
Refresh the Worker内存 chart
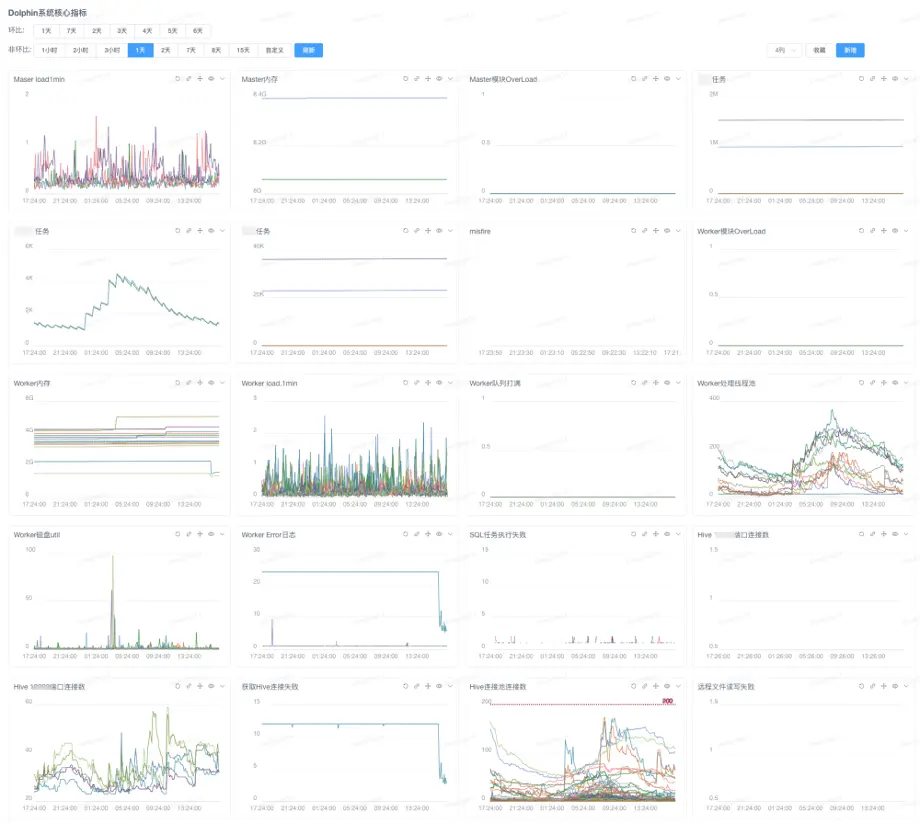[x=177, y=383]
